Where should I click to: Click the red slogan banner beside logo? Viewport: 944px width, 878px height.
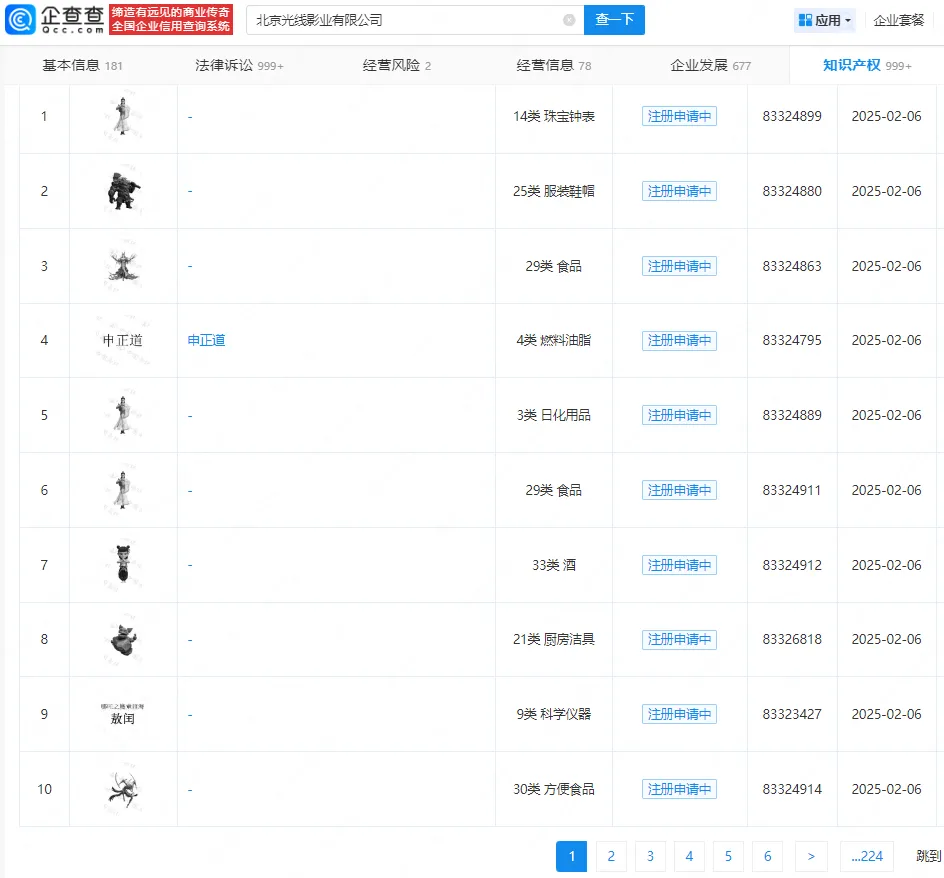(x=171, y=19)
